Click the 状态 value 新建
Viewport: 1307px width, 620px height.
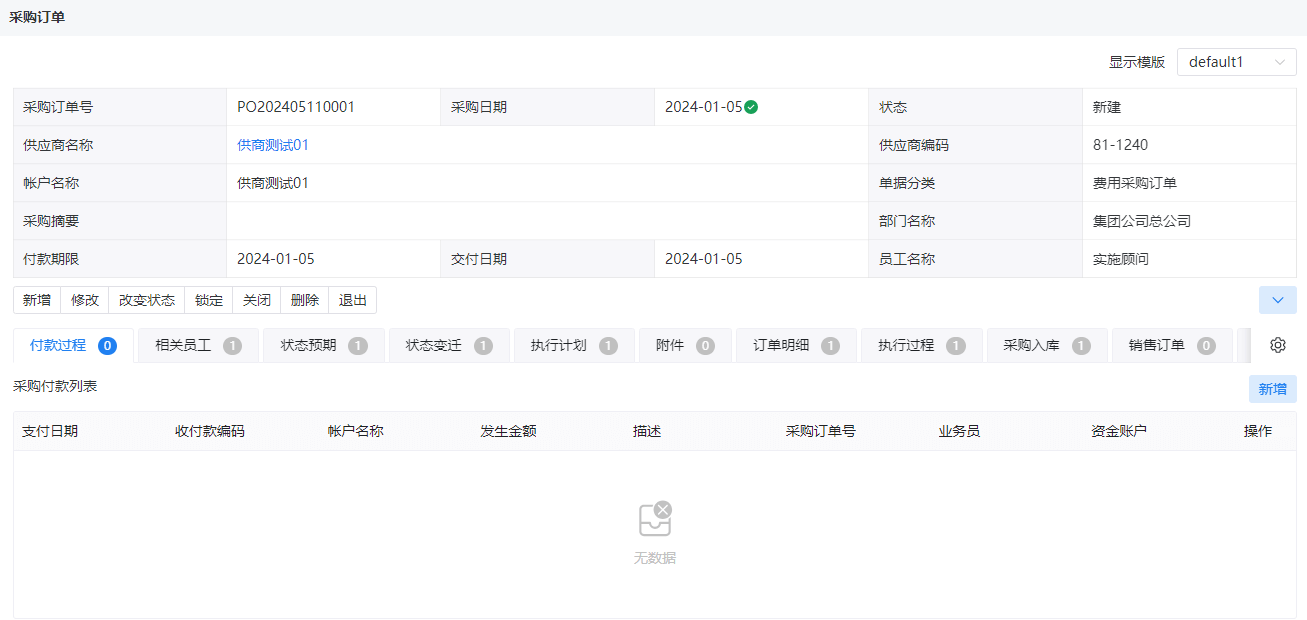tap(1107, 107)
